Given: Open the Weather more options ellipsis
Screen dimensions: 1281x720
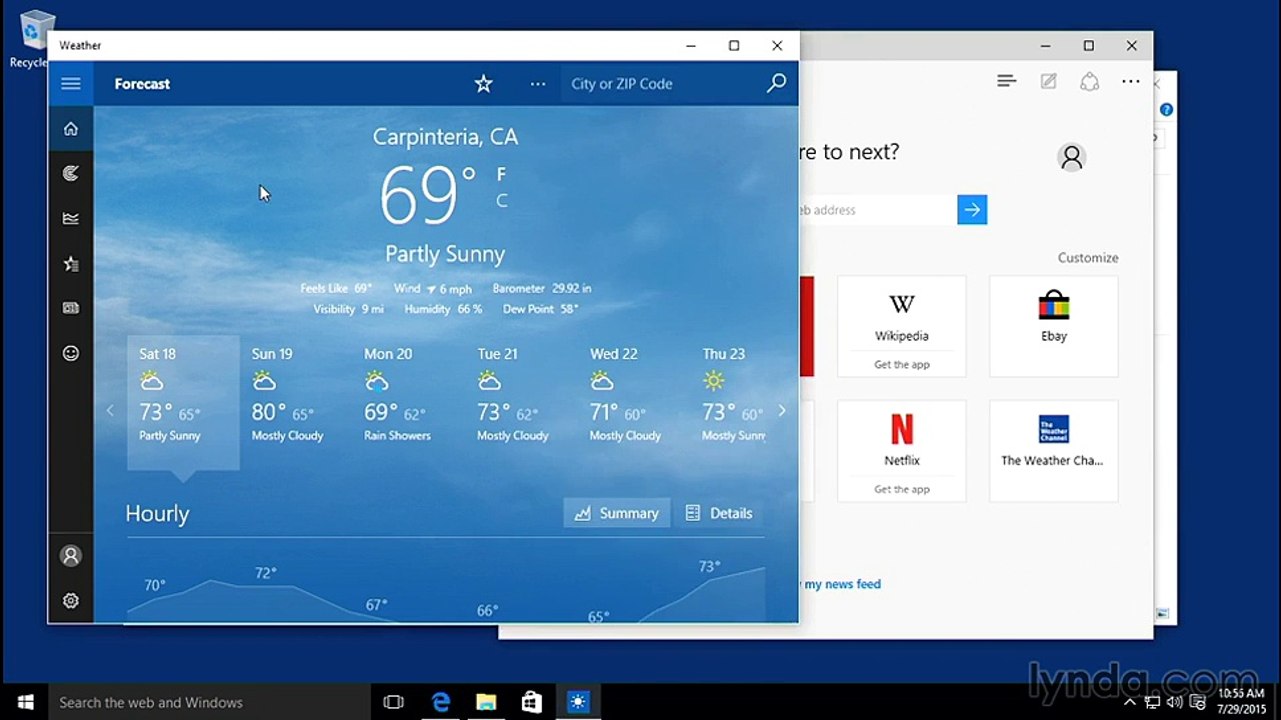Looking at the screenshot, I should pos(538,84).
